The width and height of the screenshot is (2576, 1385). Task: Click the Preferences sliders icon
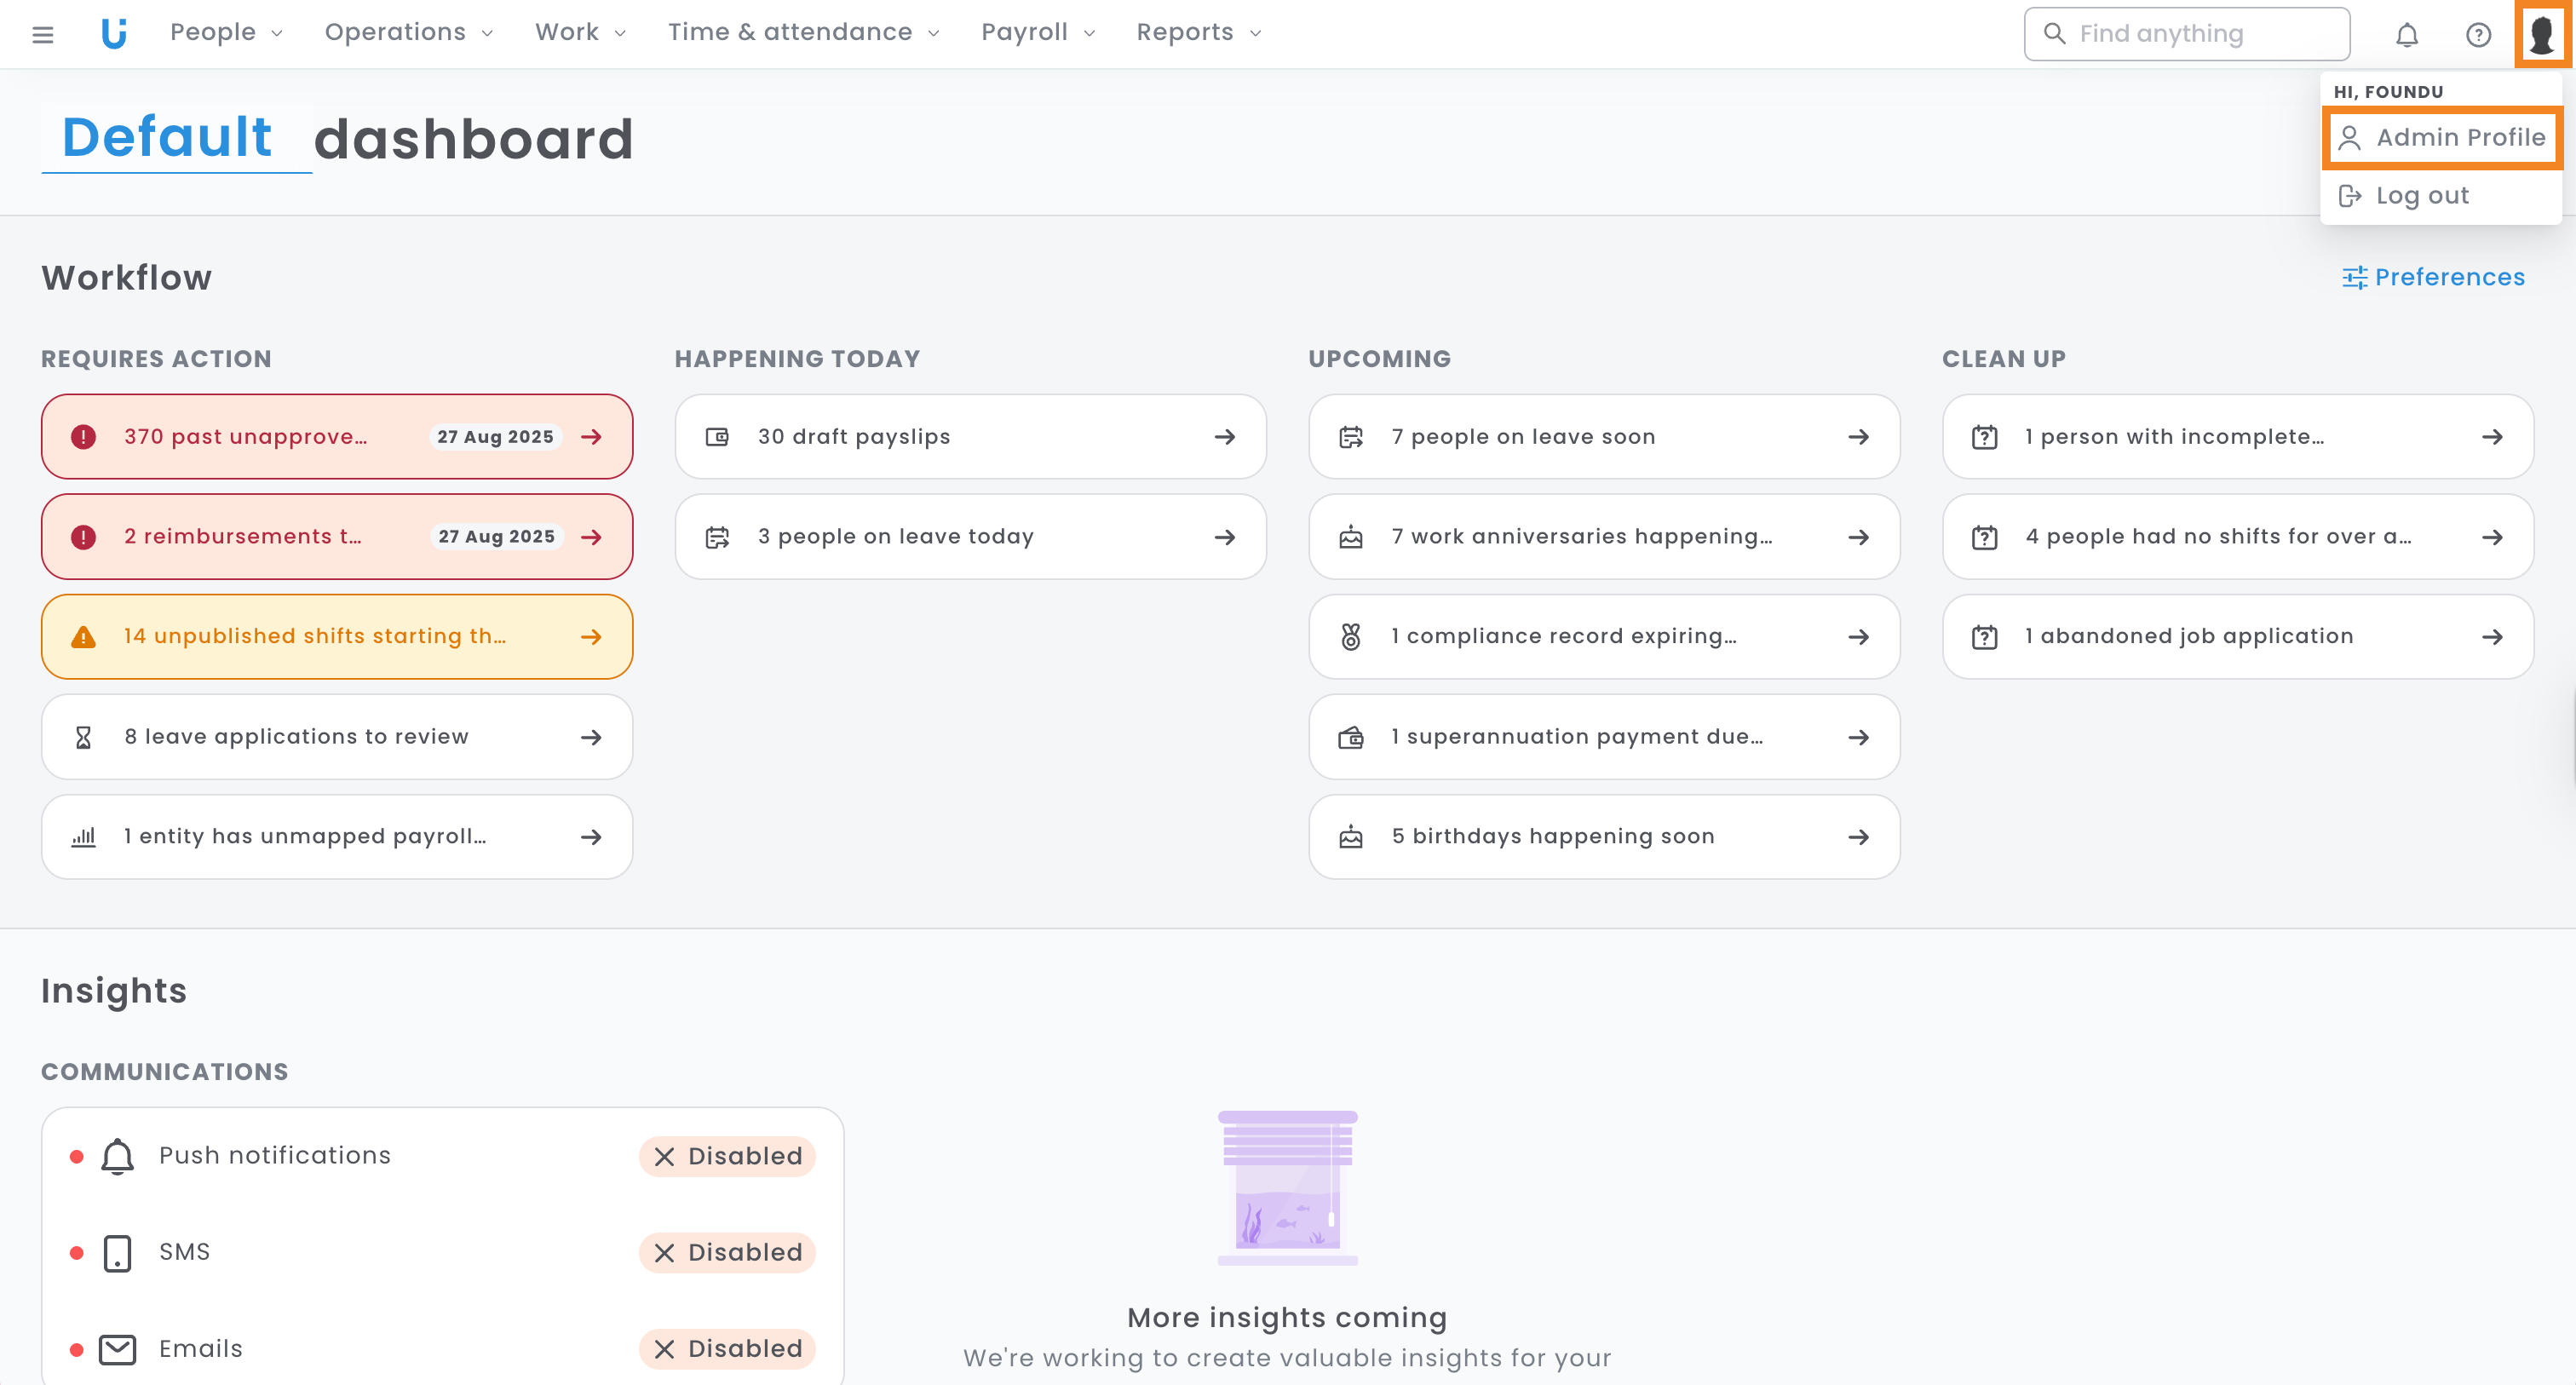[x=2354, y=277]
